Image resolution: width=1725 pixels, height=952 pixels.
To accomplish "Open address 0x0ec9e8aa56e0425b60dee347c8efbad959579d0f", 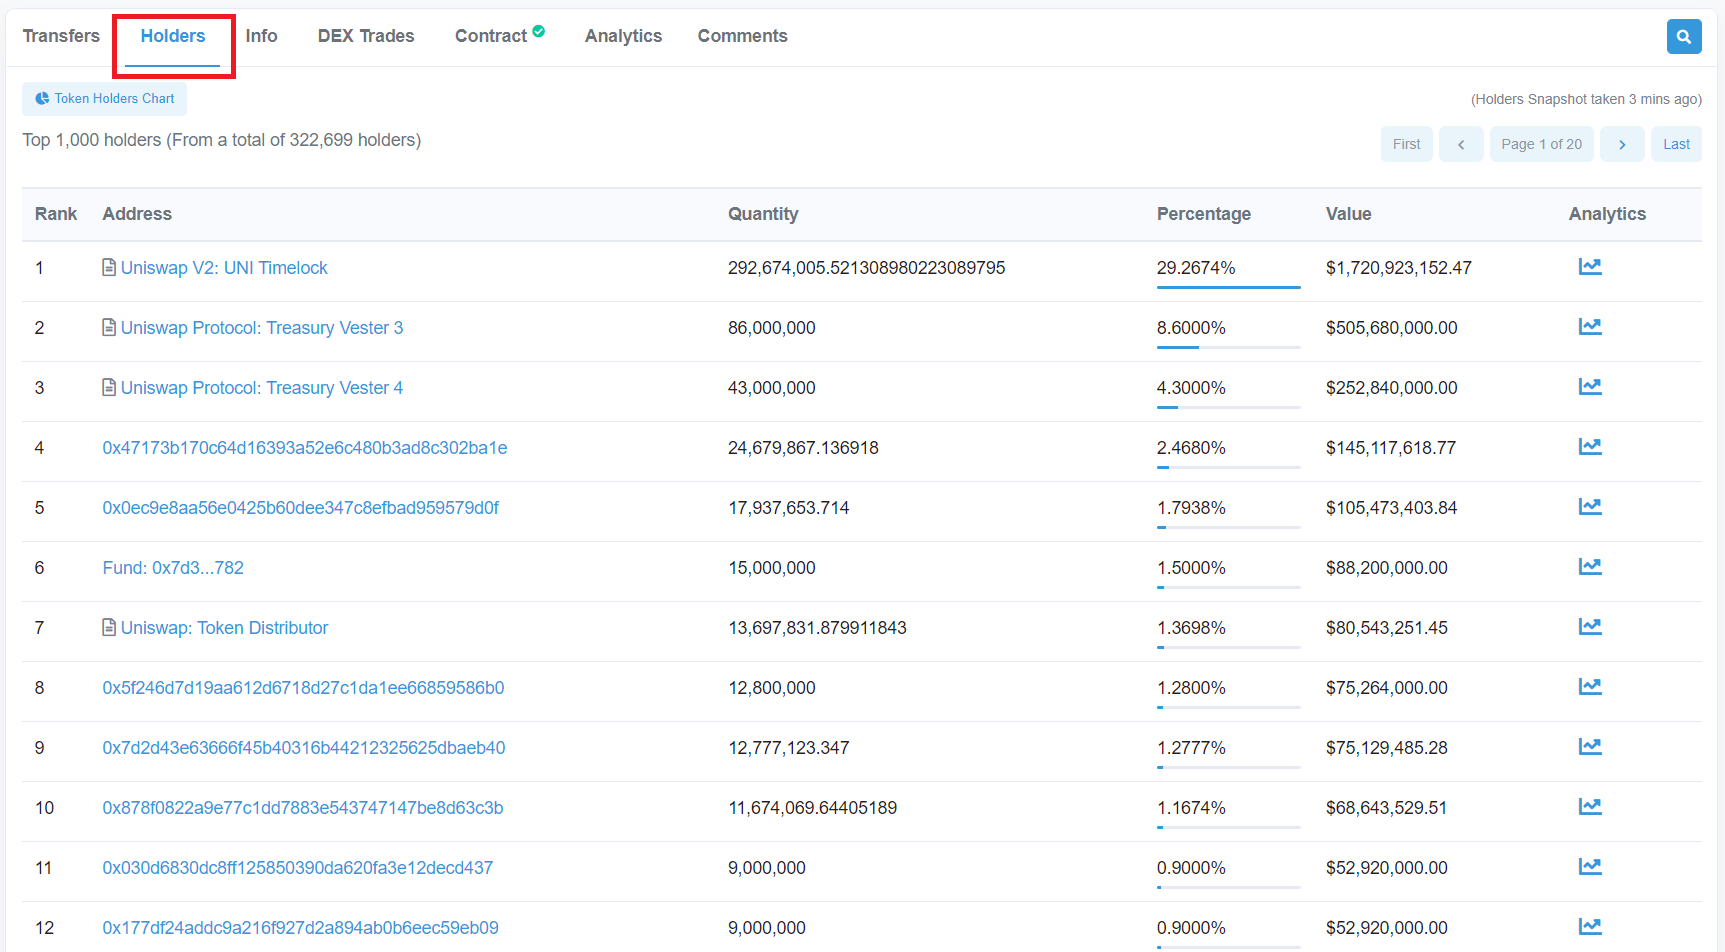I will 301,508.
